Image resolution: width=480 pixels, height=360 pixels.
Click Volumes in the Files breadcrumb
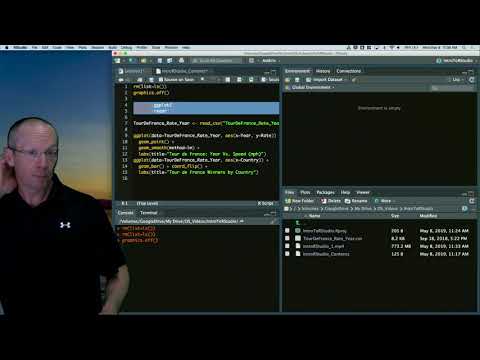pyautogui.click(x=310, y=209)
